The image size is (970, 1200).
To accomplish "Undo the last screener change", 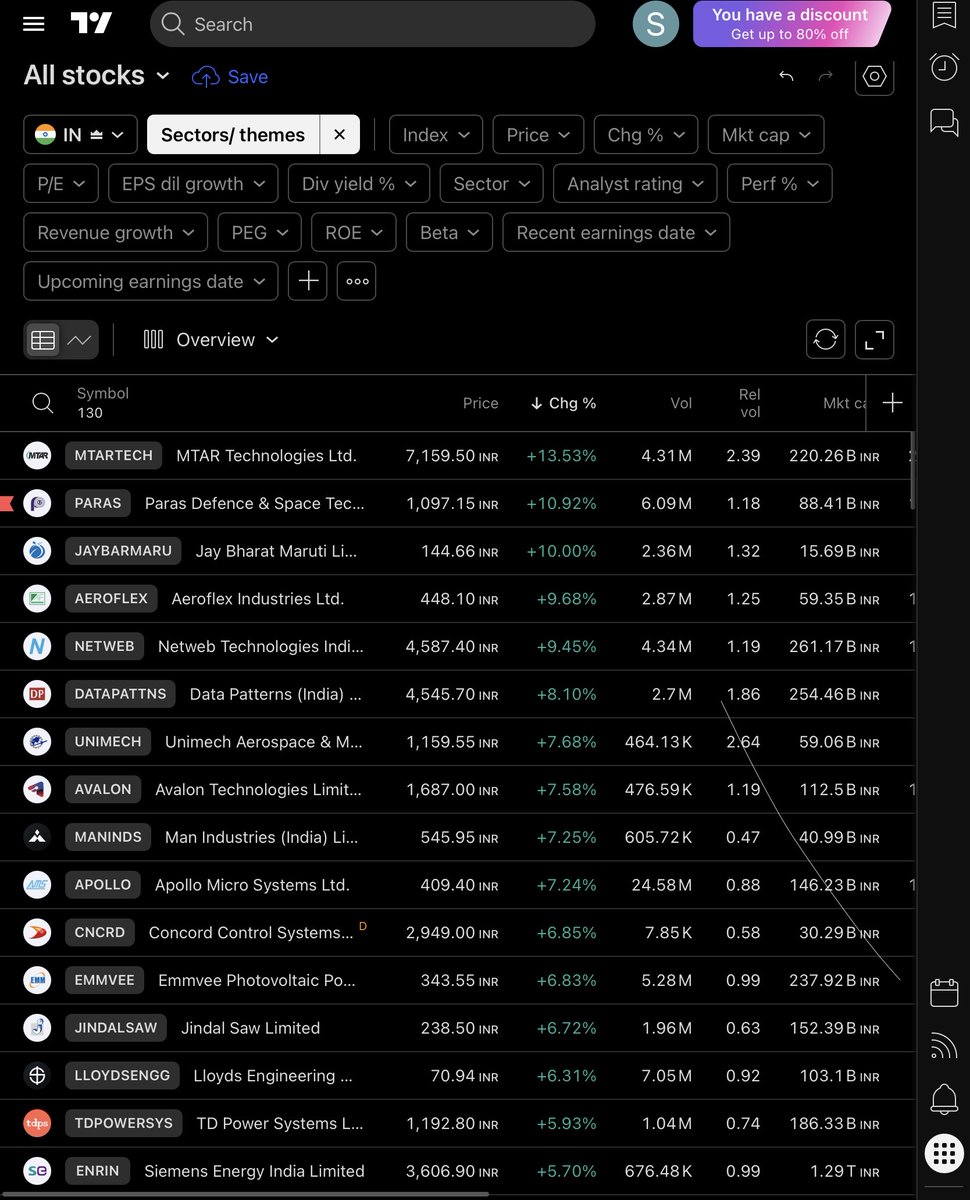I will point(786,77).
